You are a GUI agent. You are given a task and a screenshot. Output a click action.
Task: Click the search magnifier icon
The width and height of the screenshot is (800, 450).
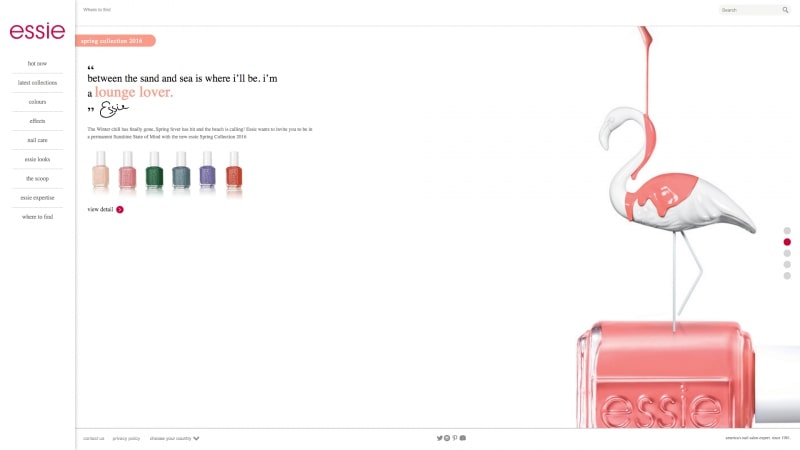(785, 10)
